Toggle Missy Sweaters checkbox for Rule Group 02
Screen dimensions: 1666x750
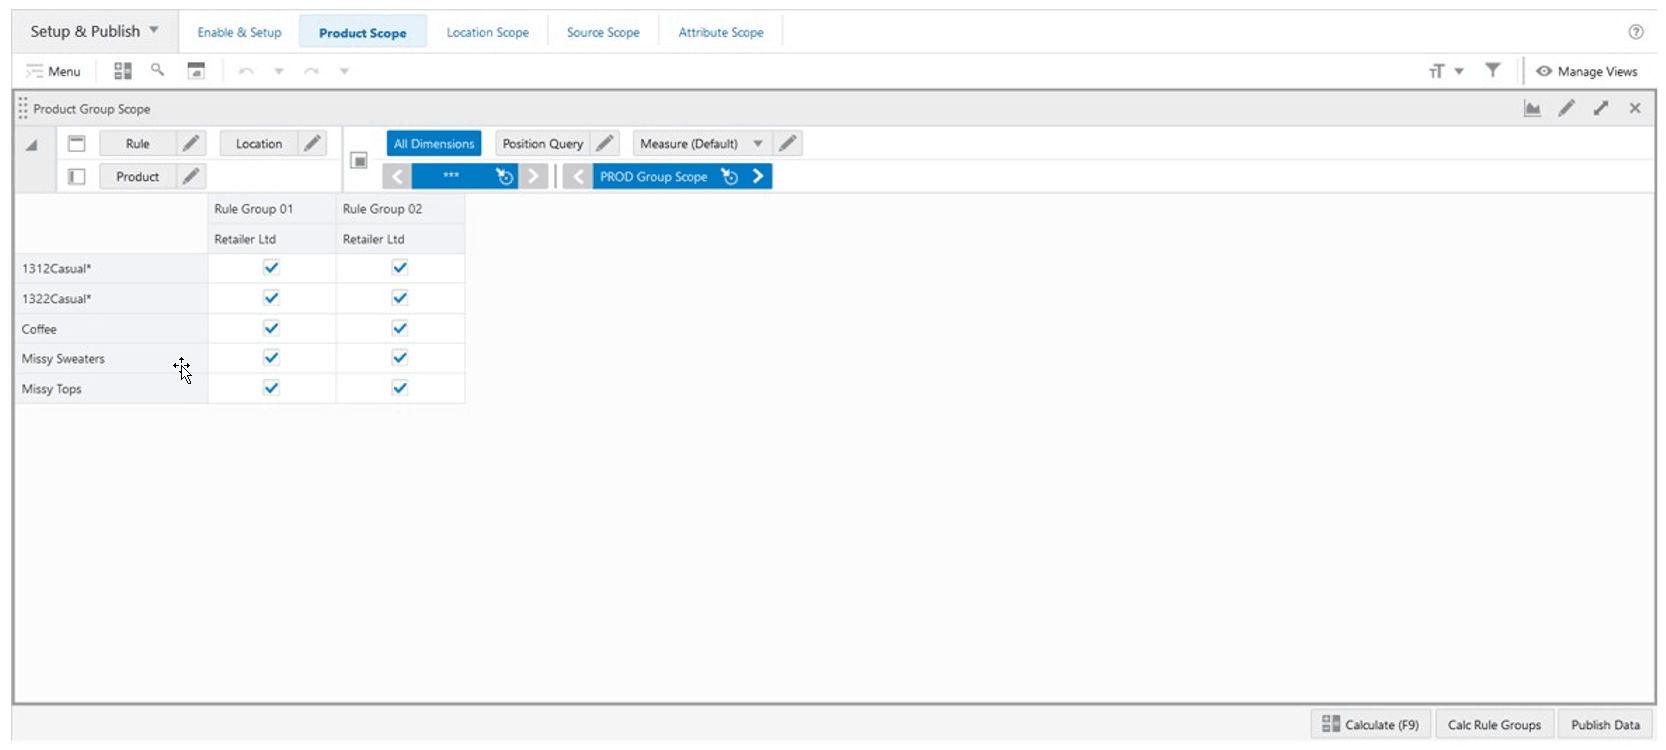click(400, 358)
